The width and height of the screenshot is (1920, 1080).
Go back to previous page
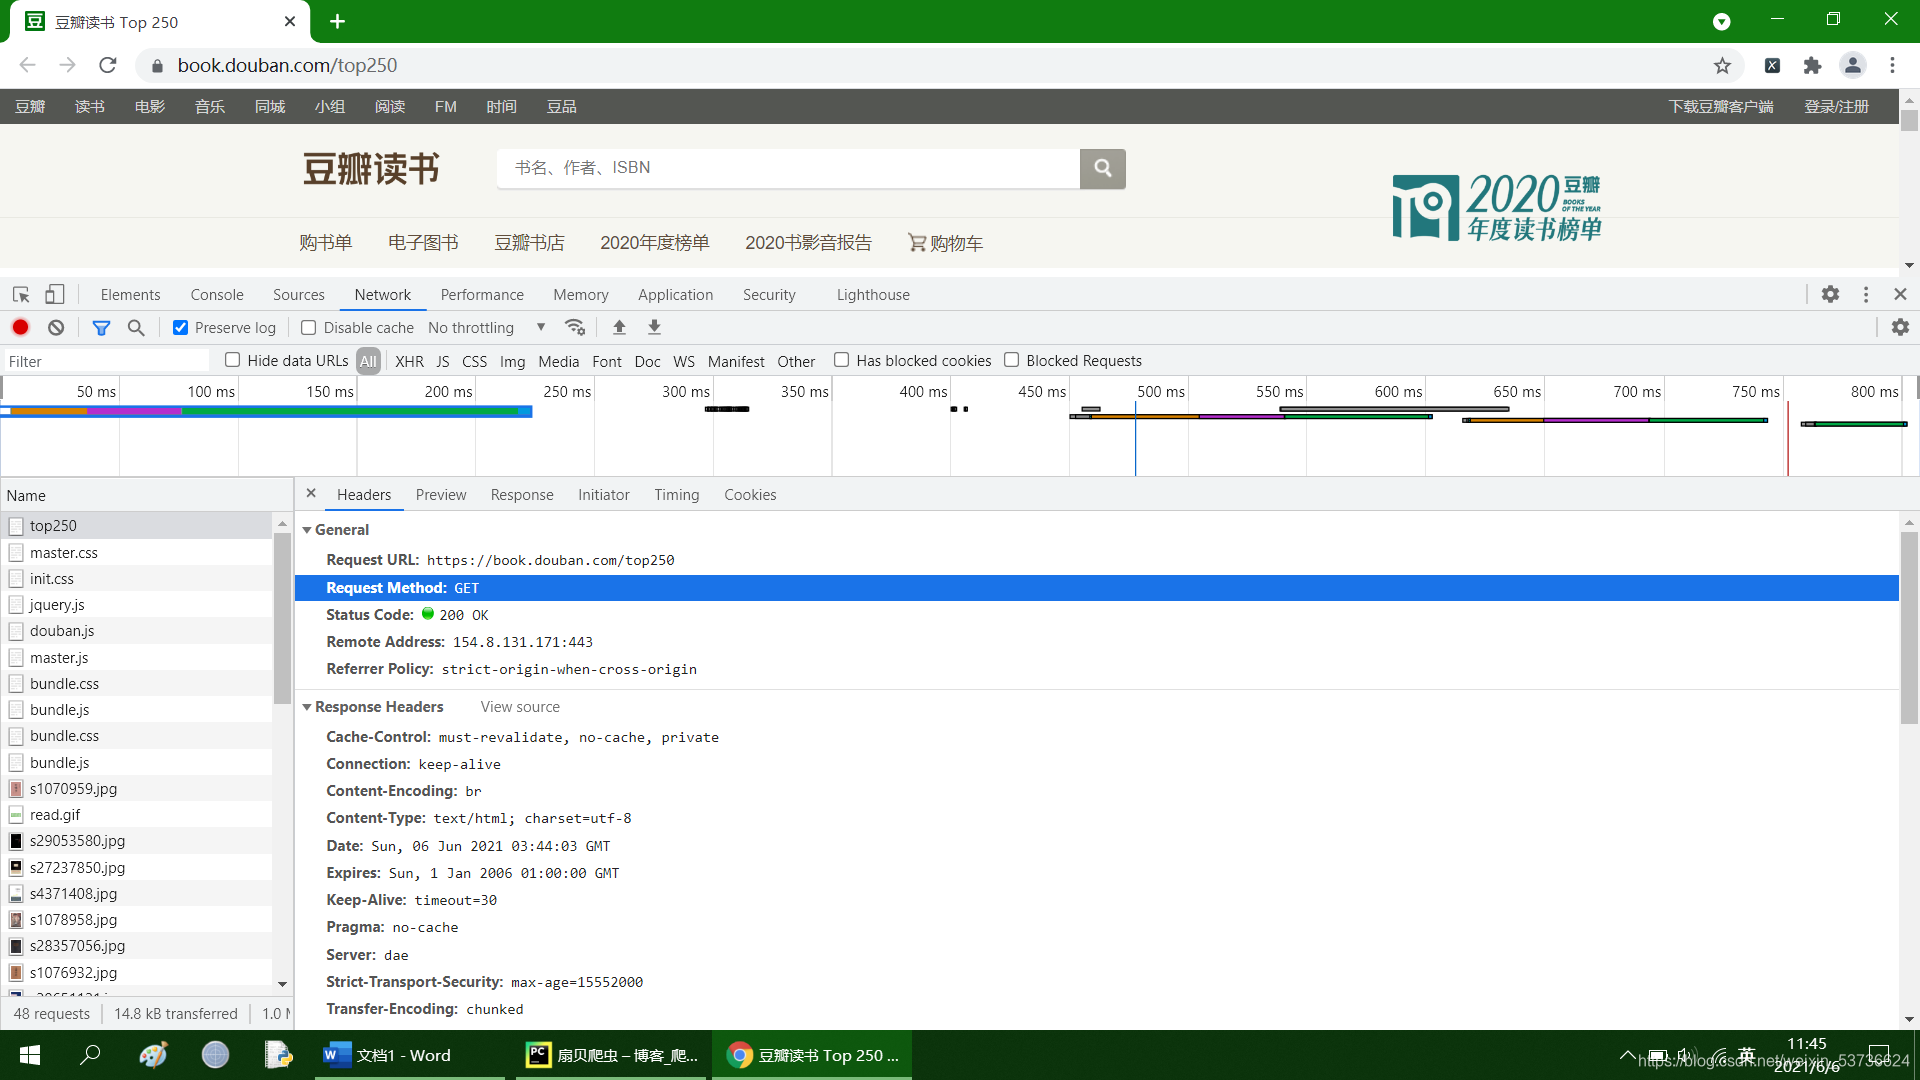[x=28, y=65]
